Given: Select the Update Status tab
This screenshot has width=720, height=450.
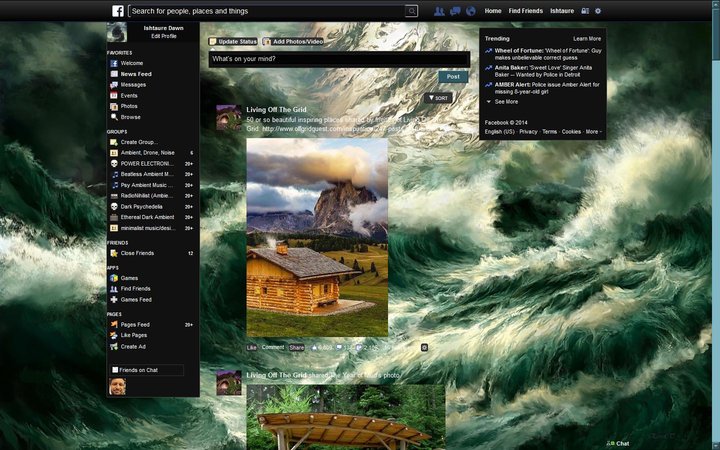Looking at the screenshot, I should [233, 41].
